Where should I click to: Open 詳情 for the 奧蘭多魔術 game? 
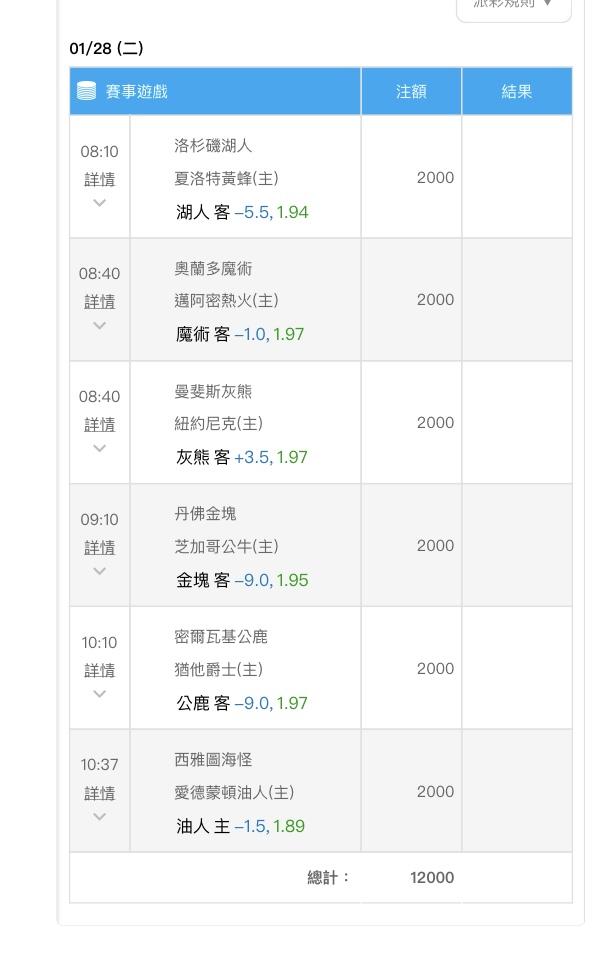pyautogui.click(x=99, y=302)
